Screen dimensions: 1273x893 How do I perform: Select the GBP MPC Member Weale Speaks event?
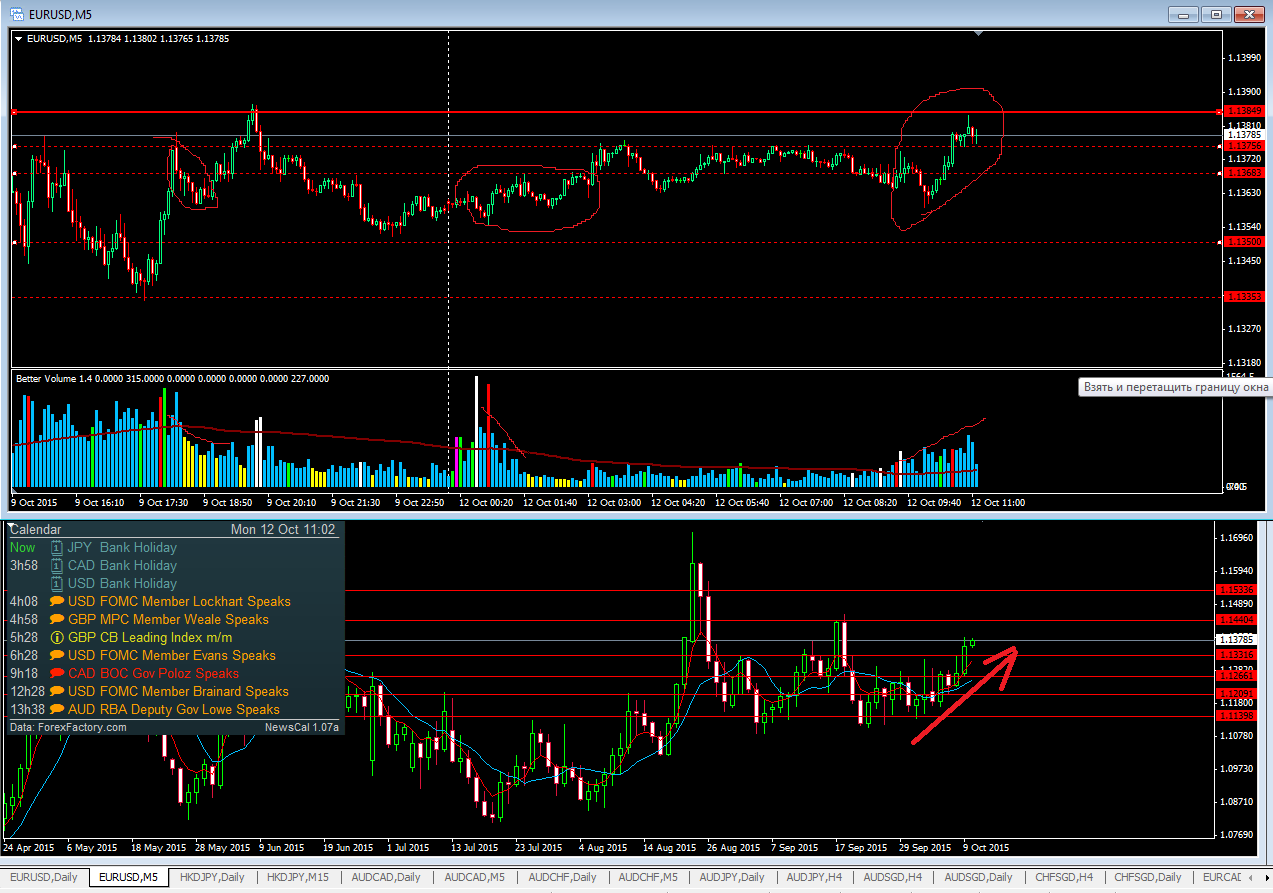click(x=168, y=620)
